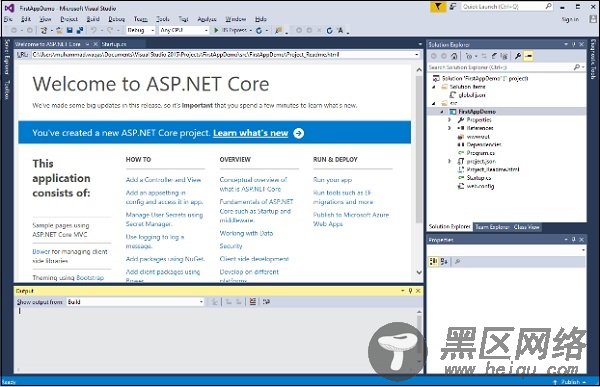Pin the Solution Explorer with auto-hide pin
The image size is (600, 387).
coord(573,44)
